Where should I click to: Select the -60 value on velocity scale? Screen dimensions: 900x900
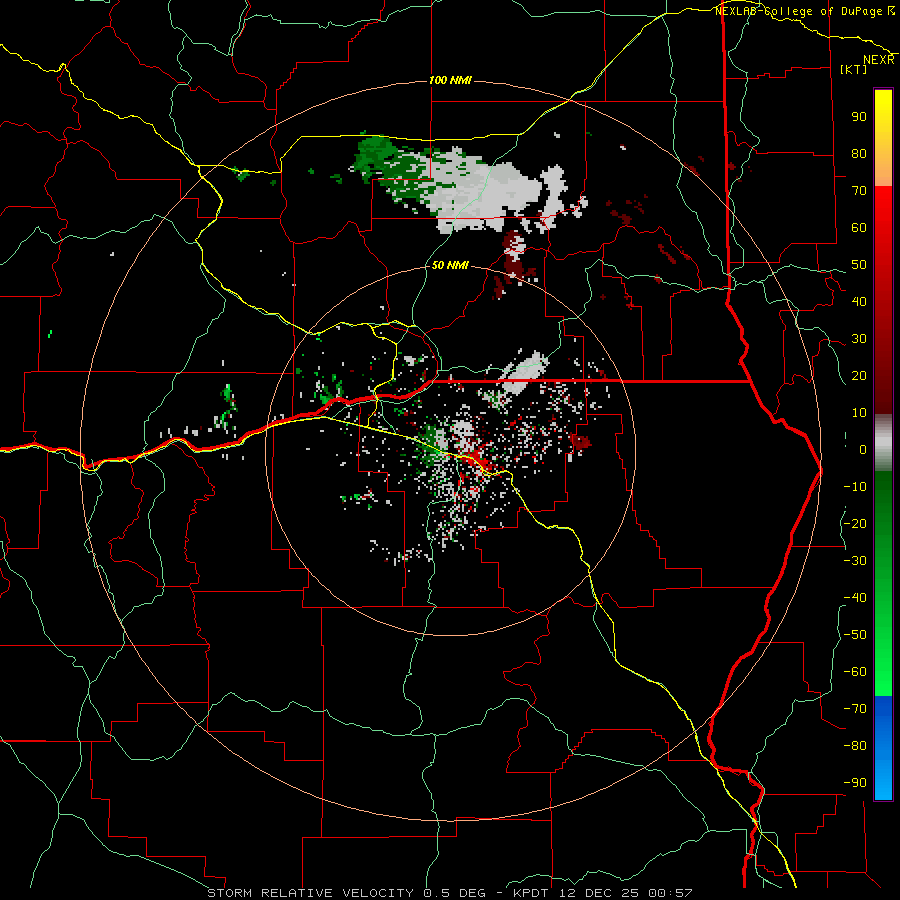click(855, 672)
